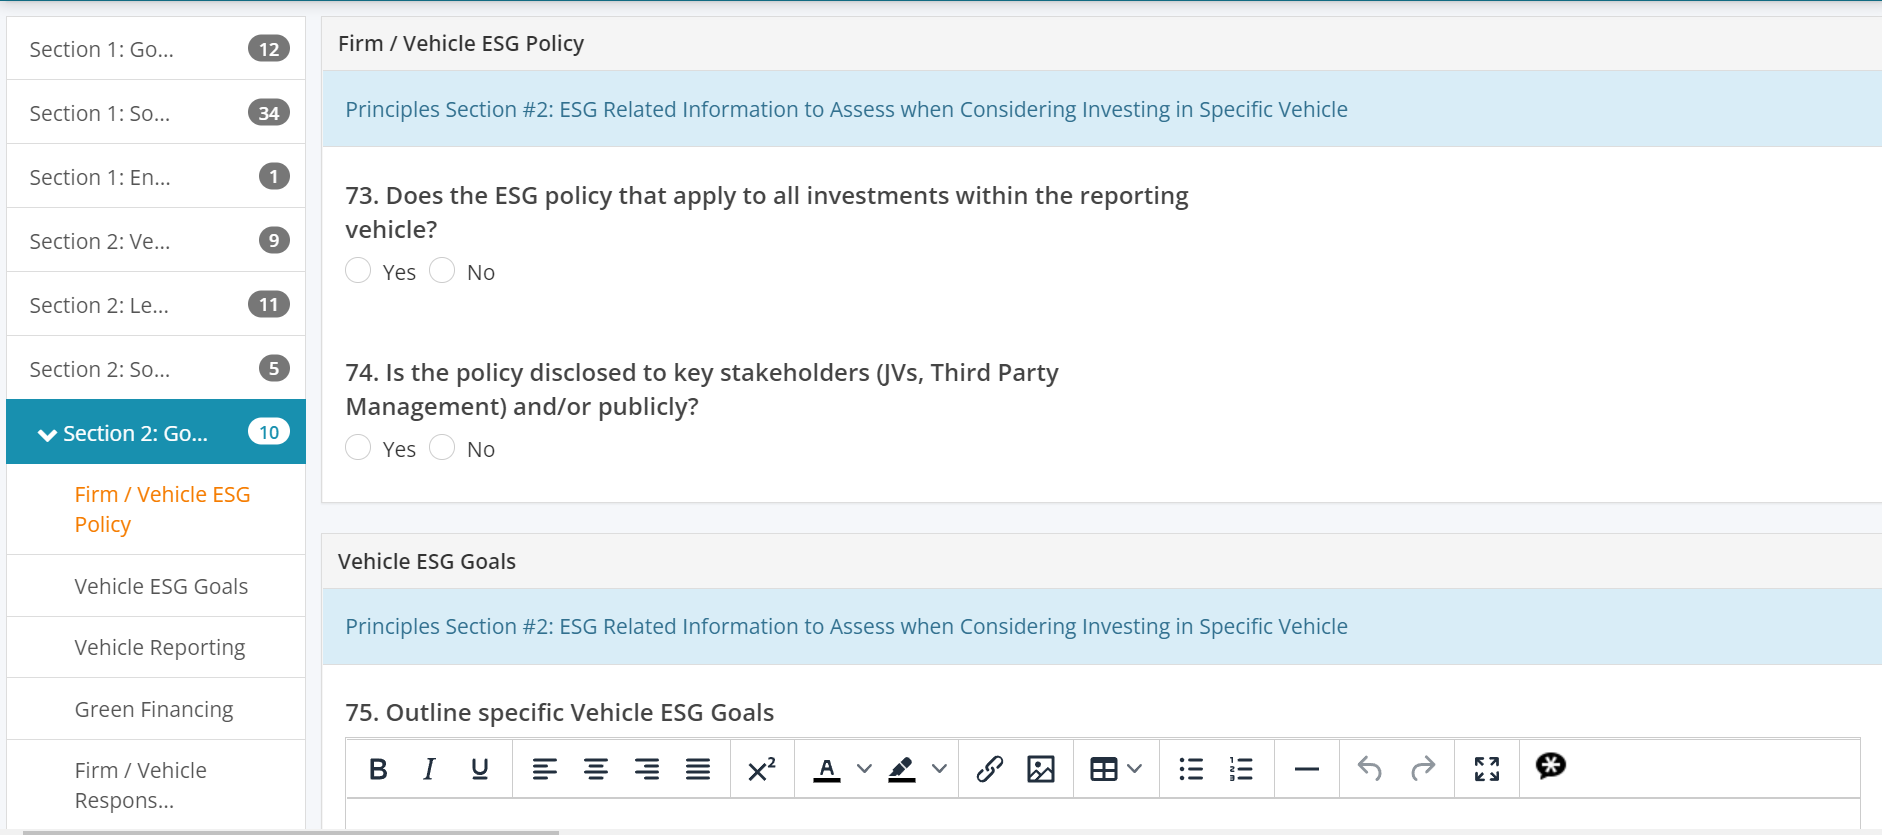Viewport: 1882px width, 835px height.
Task: Click into question 75 text editor area
Action: (x=1103, y=815)
